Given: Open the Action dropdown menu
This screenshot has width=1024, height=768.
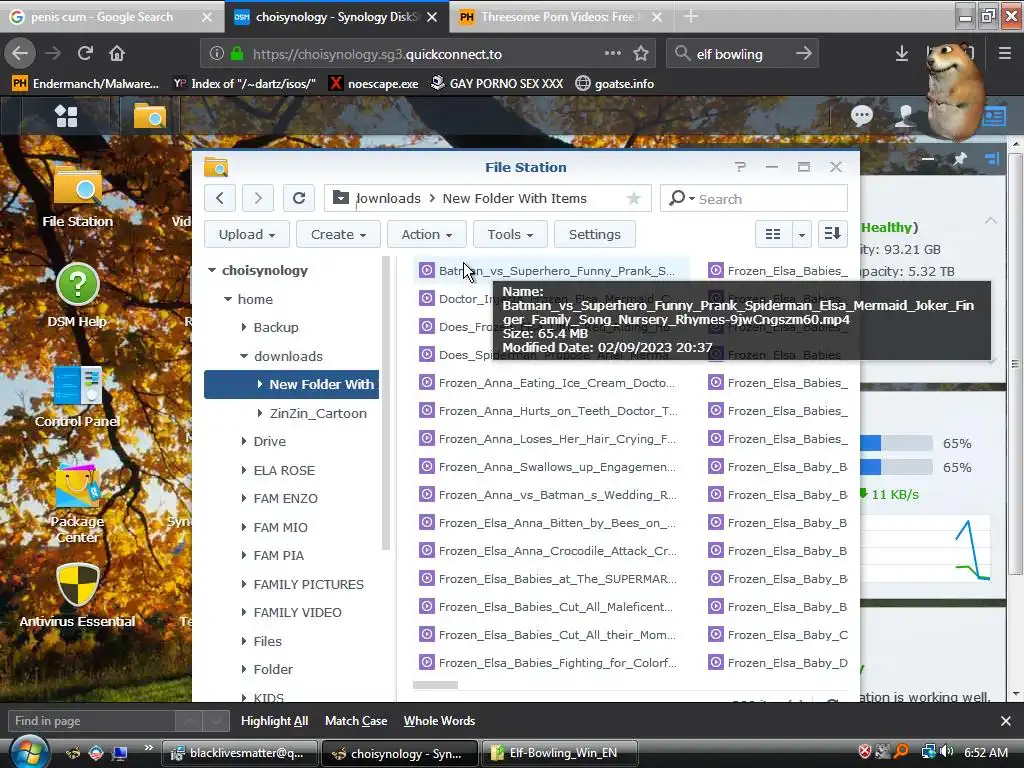Looking at the screenshot, I should tap(426, 234).
